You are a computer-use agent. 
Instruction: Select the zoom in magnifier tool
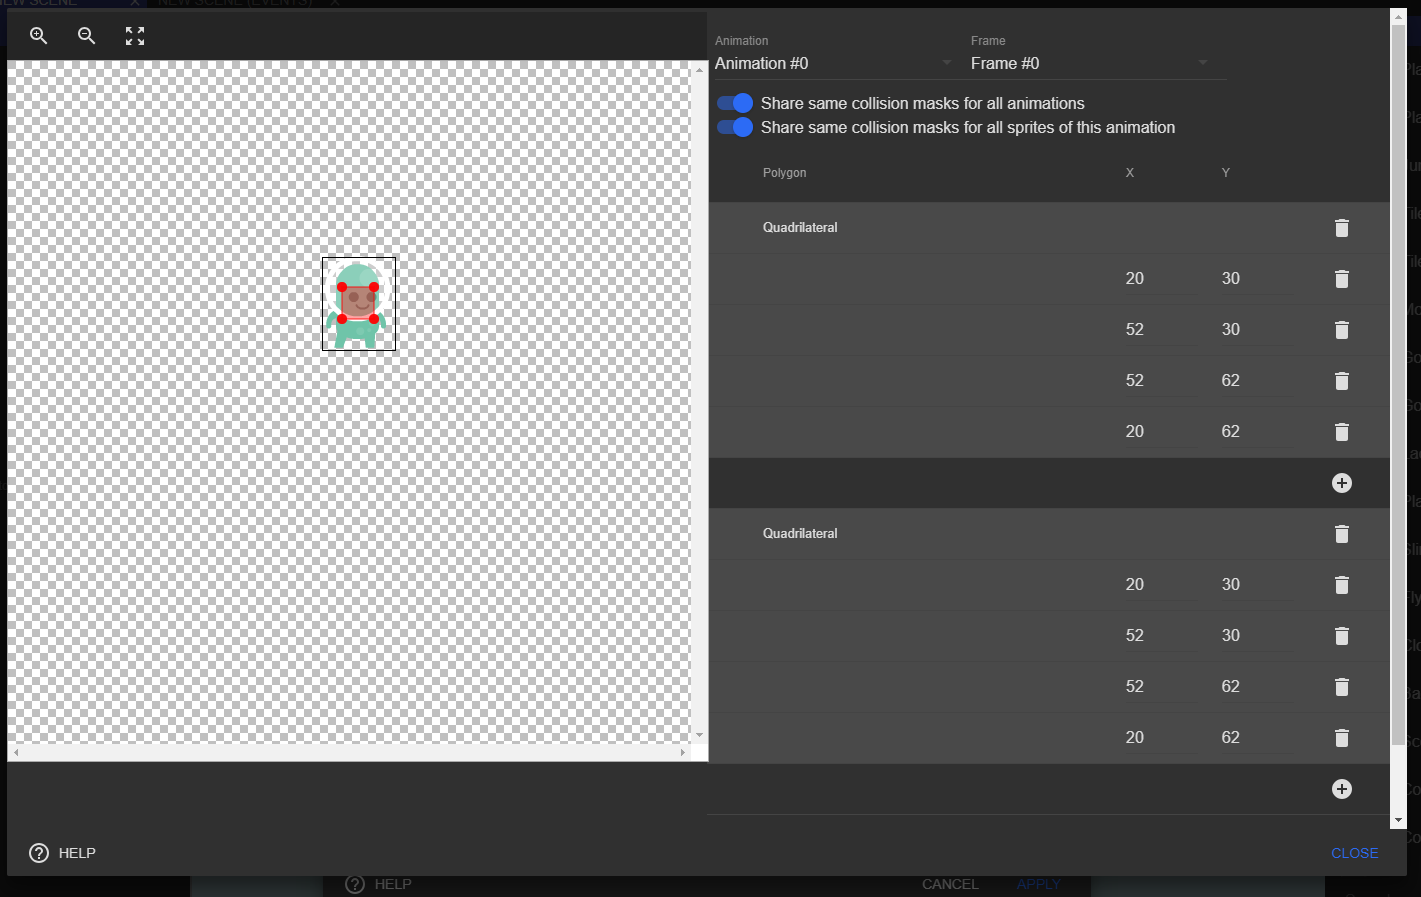[38, 35]
